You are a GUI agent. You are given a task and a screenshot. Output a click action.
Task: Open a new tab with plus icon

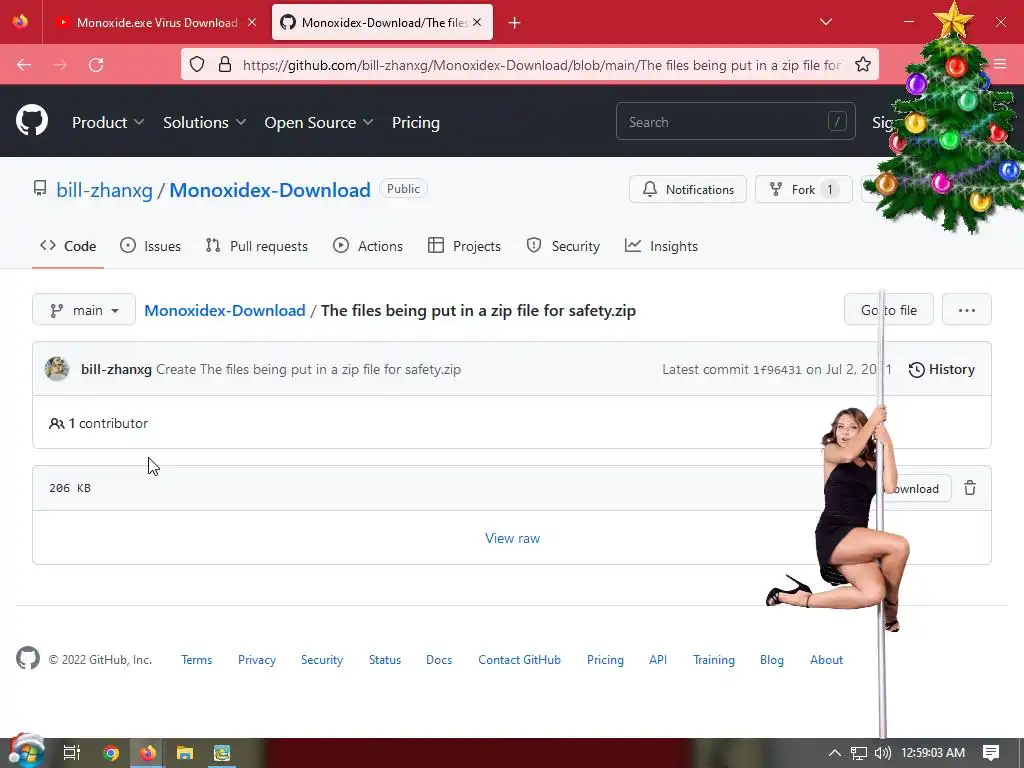point(515,23)
